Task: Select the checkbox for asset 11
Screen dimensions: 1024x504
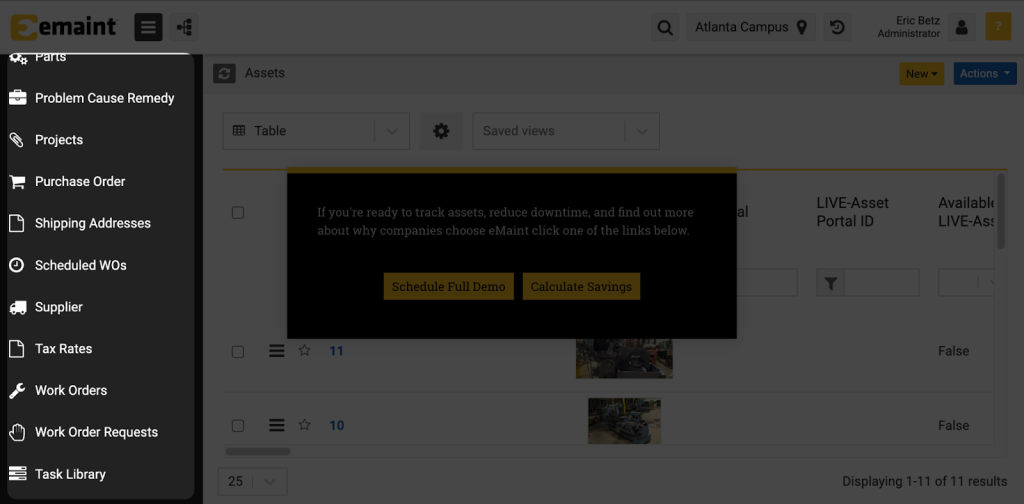Action: (238, 352)
